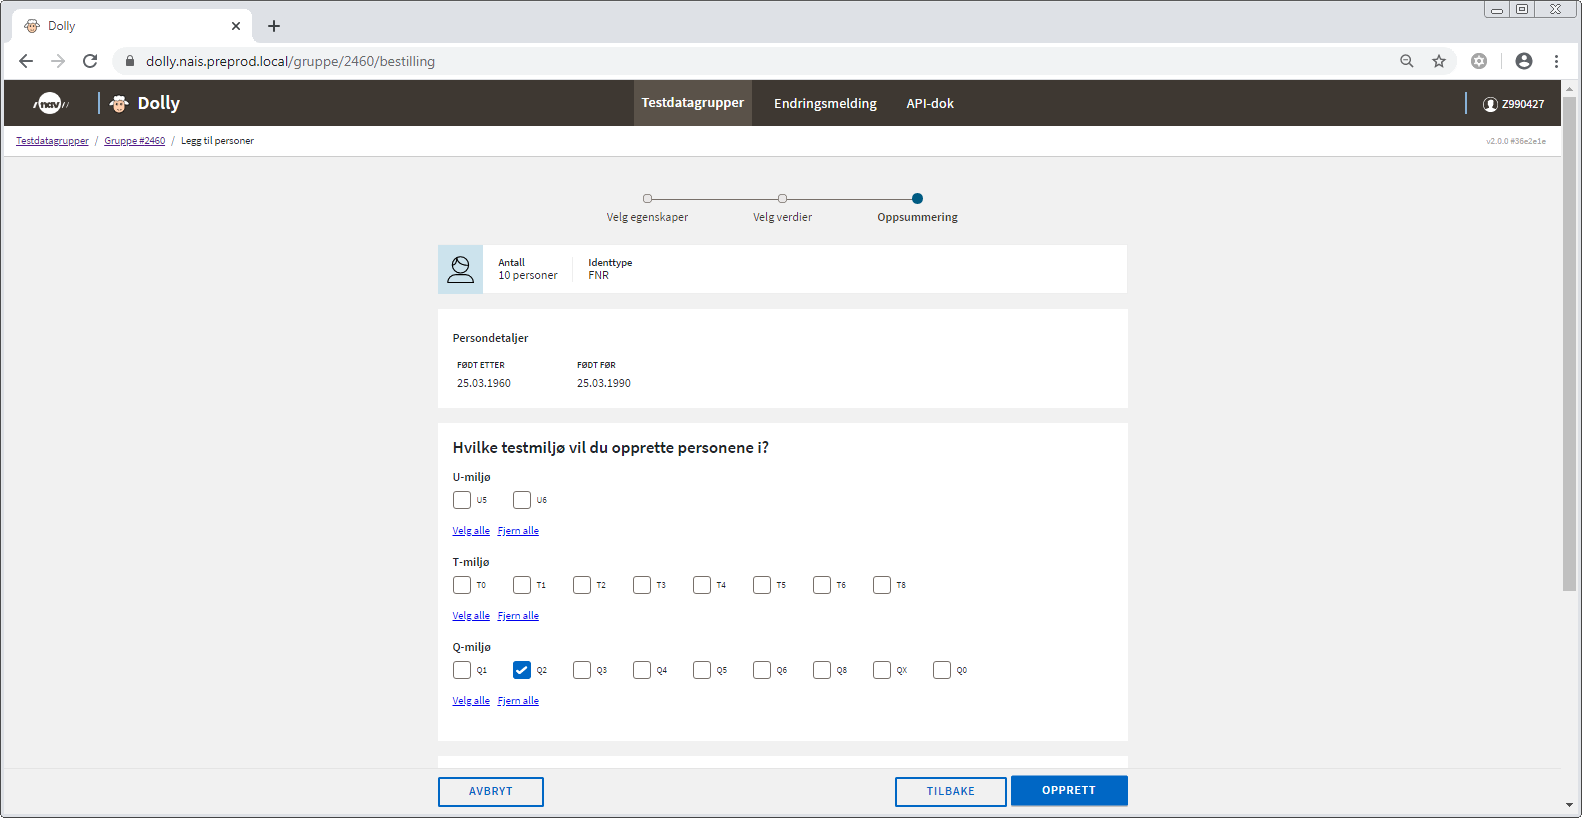The height and width of the screenshot is (818, 1582).
Task: Click the person avatar icon beside Antall
Action: point(460,269)
